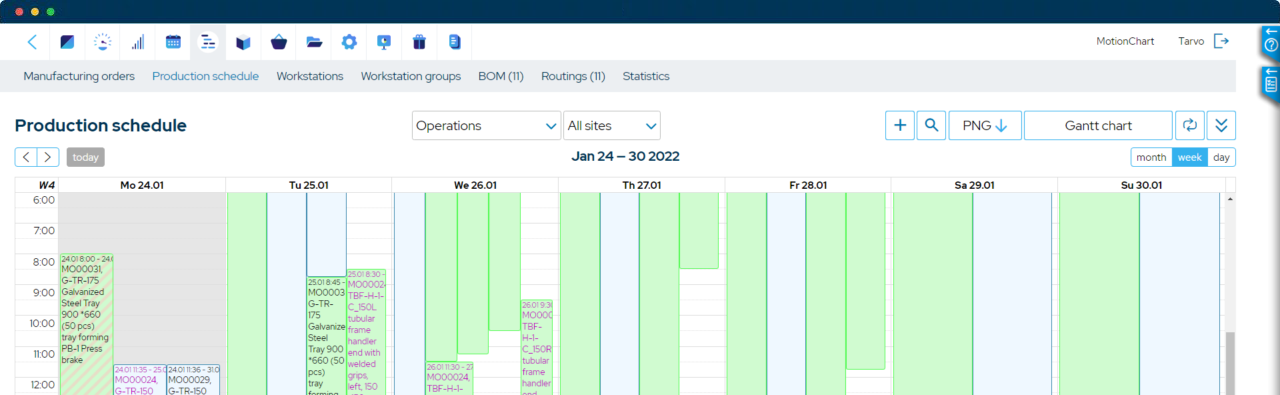
Task: Click the Fr 28.01 day header
Action: [x=807, y=185]
